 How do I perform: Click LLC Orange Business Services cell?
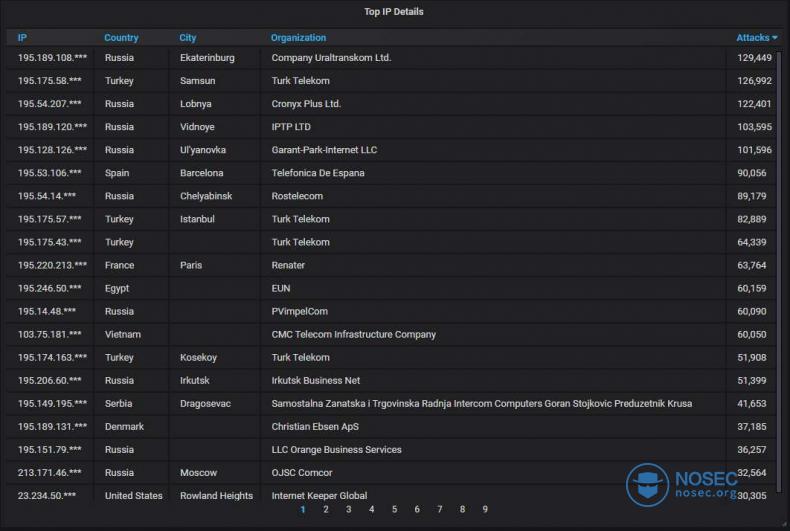click(x=337, y=450)
